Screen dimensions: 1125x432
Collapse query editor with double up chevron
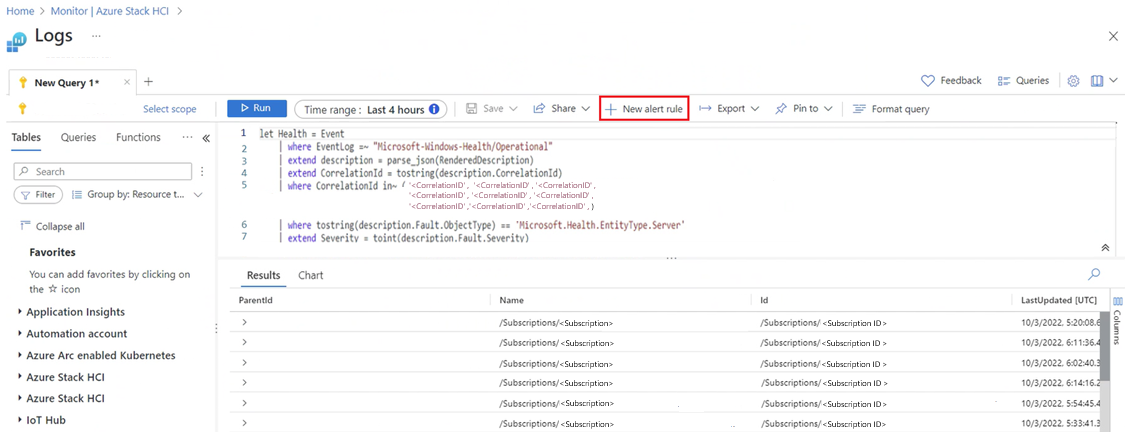(x=1106, y=248)
